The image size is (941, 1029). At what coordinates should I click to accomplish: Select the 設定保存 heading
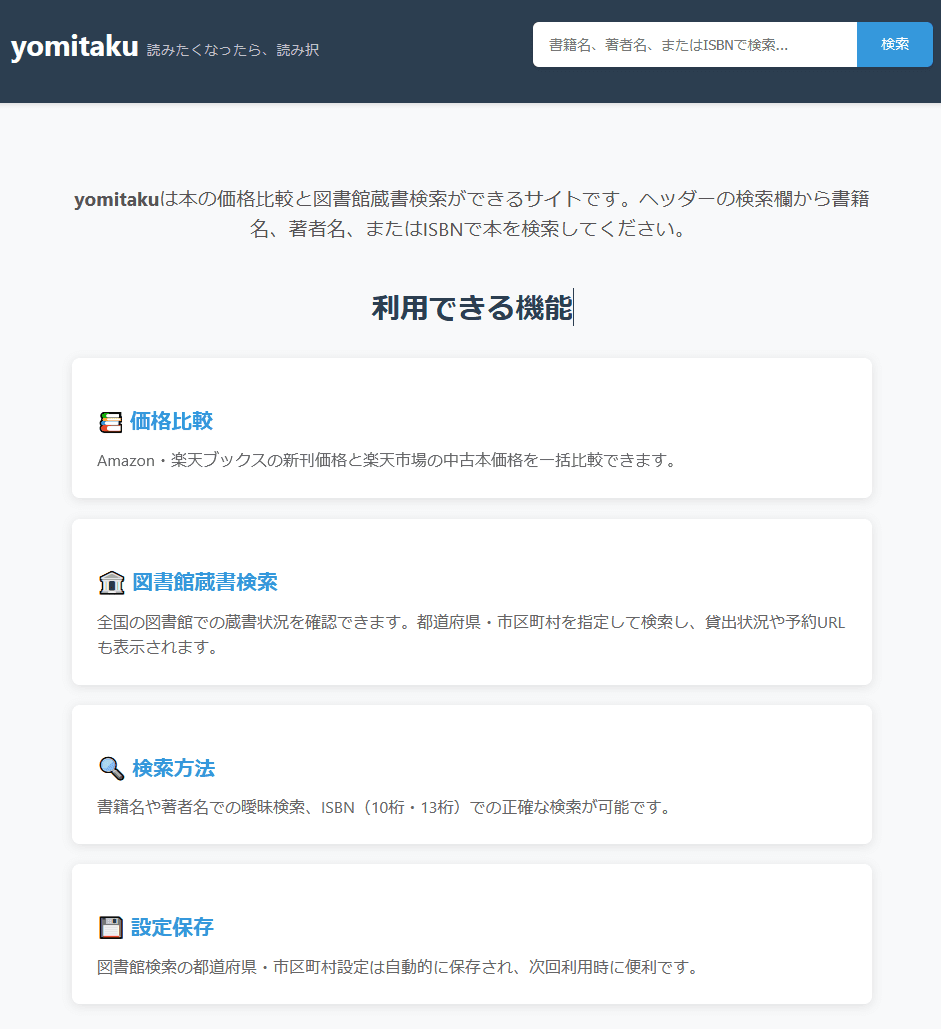(x=172, y=927)
